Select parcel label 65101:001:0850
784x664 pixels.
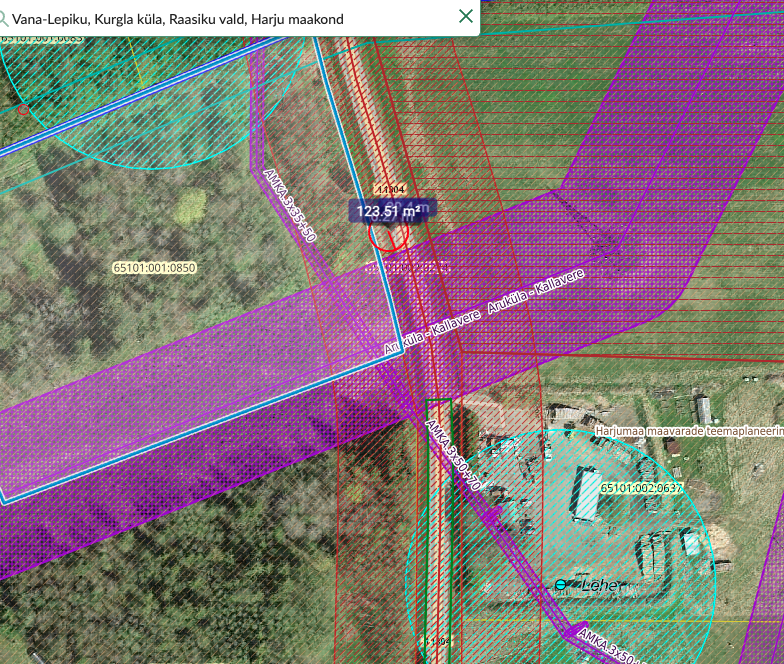click(x=154, y=268)
